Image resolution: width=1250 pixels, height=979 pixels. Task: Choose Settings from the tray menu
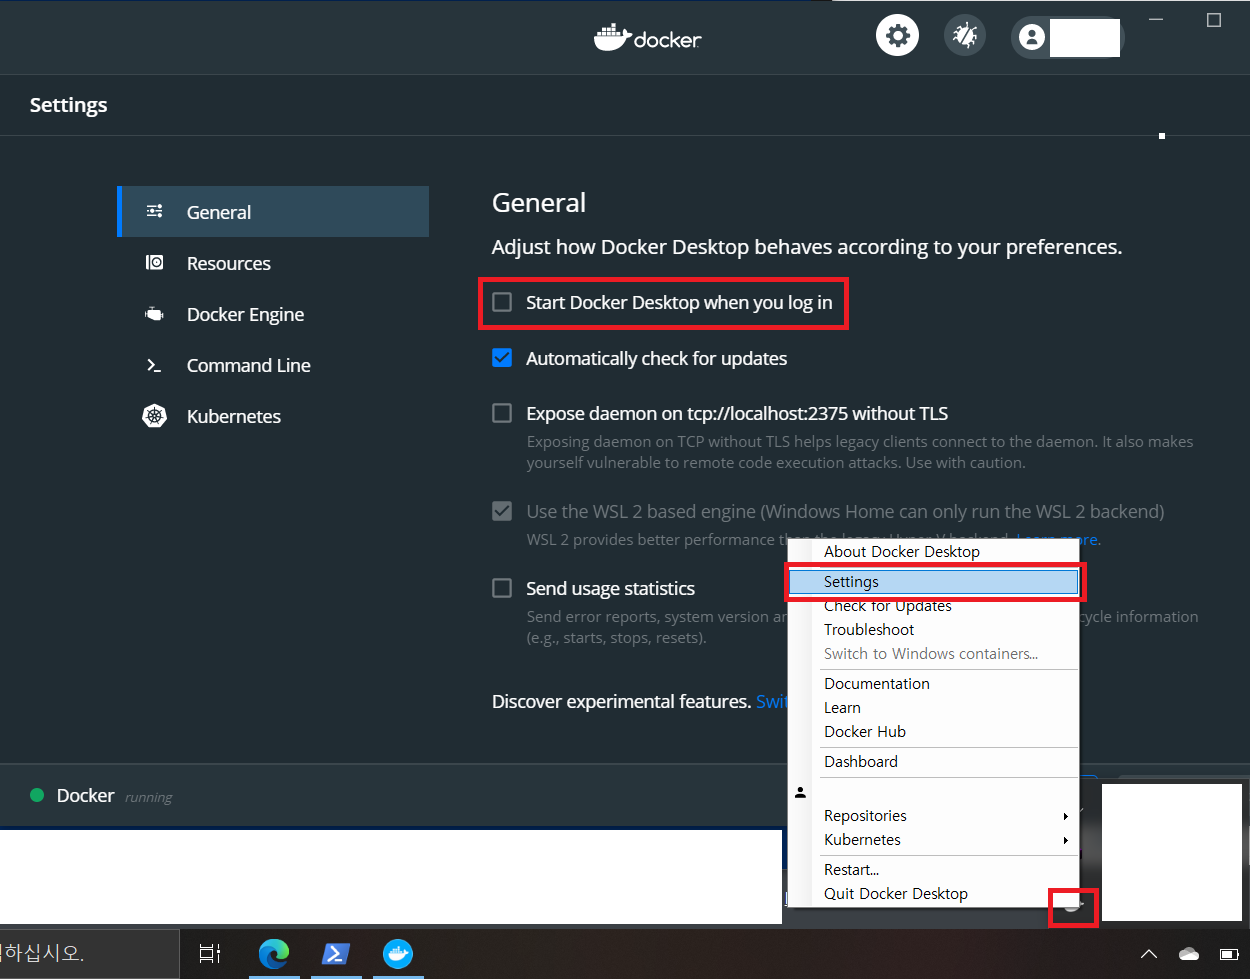pos(933,582)
